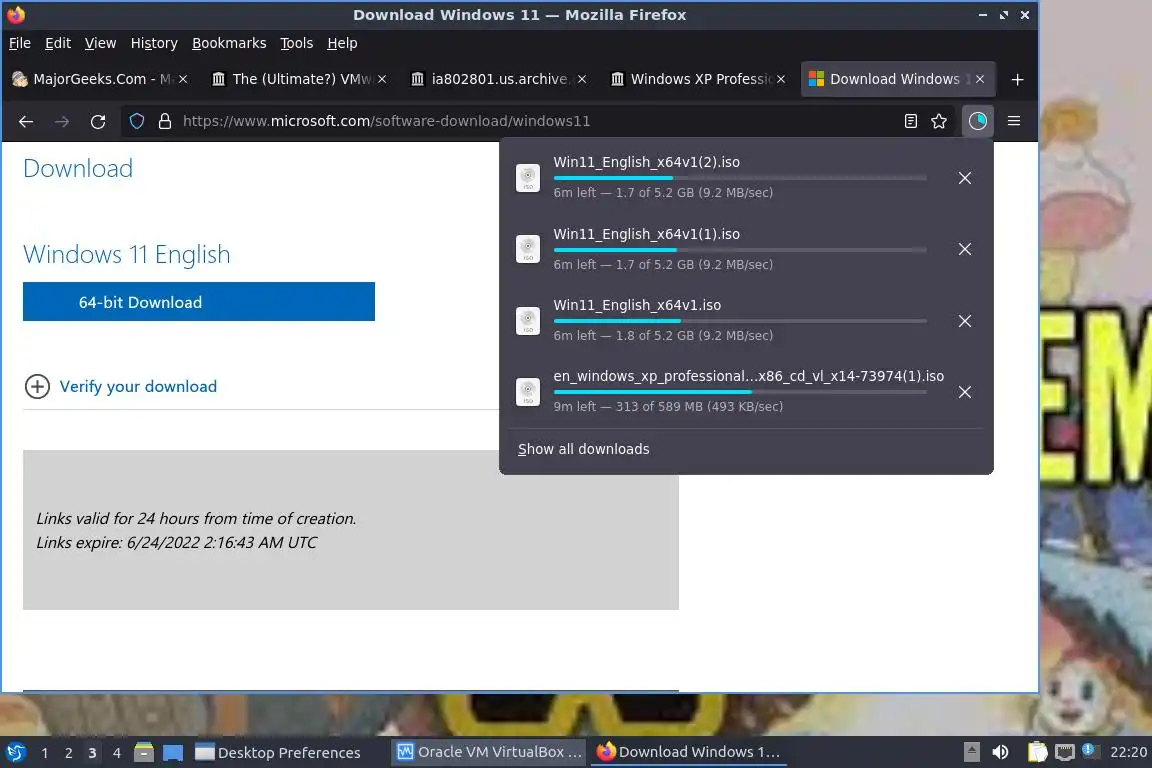Click the file icon of Win11_English_x64v1(2).iso

tap(528, 178)
